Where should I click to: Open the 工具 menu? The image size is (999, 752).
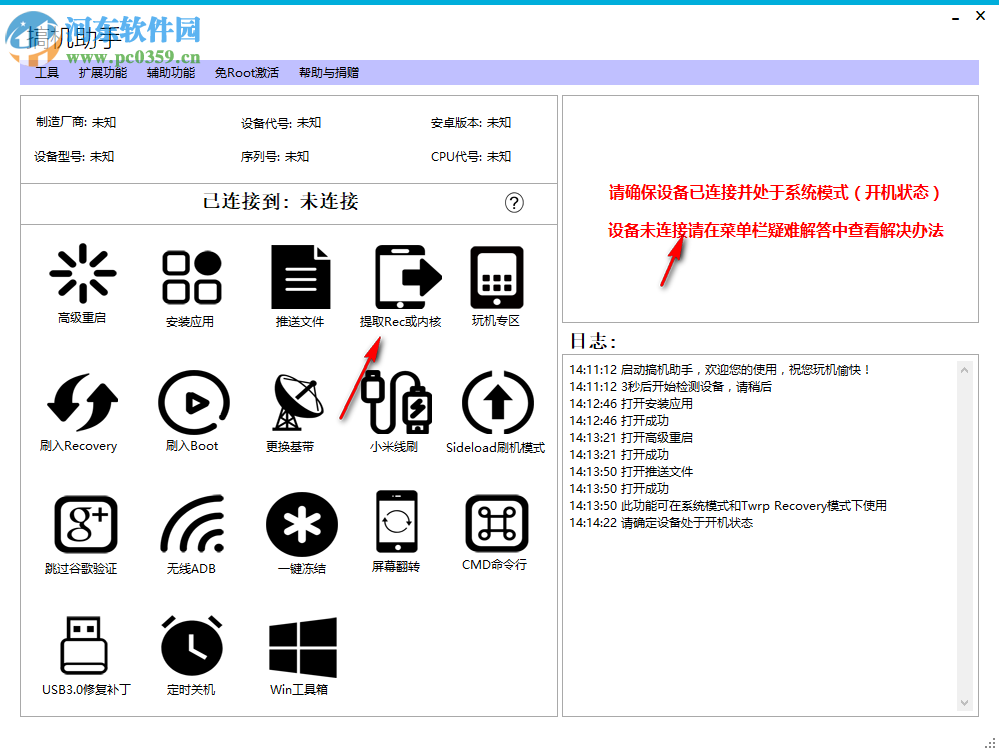47,73
